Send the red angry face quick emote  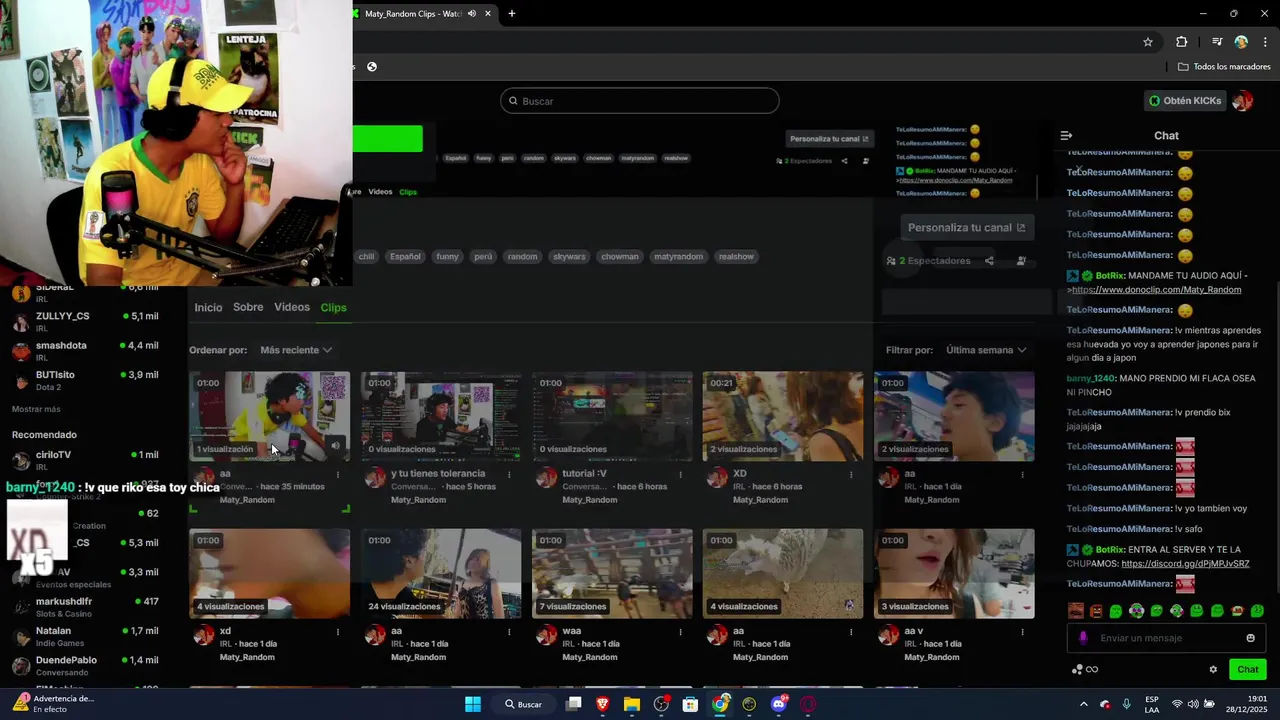pyautogui.click(x=1095, y=611)
